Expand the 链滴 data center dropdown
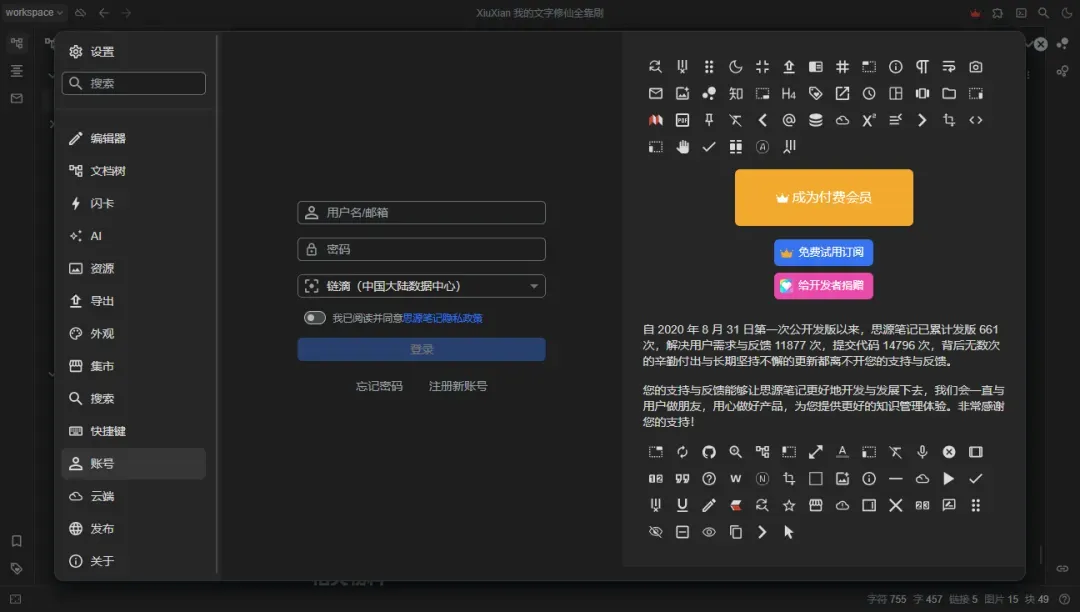 pyautogui.click(x=422, y=286)
